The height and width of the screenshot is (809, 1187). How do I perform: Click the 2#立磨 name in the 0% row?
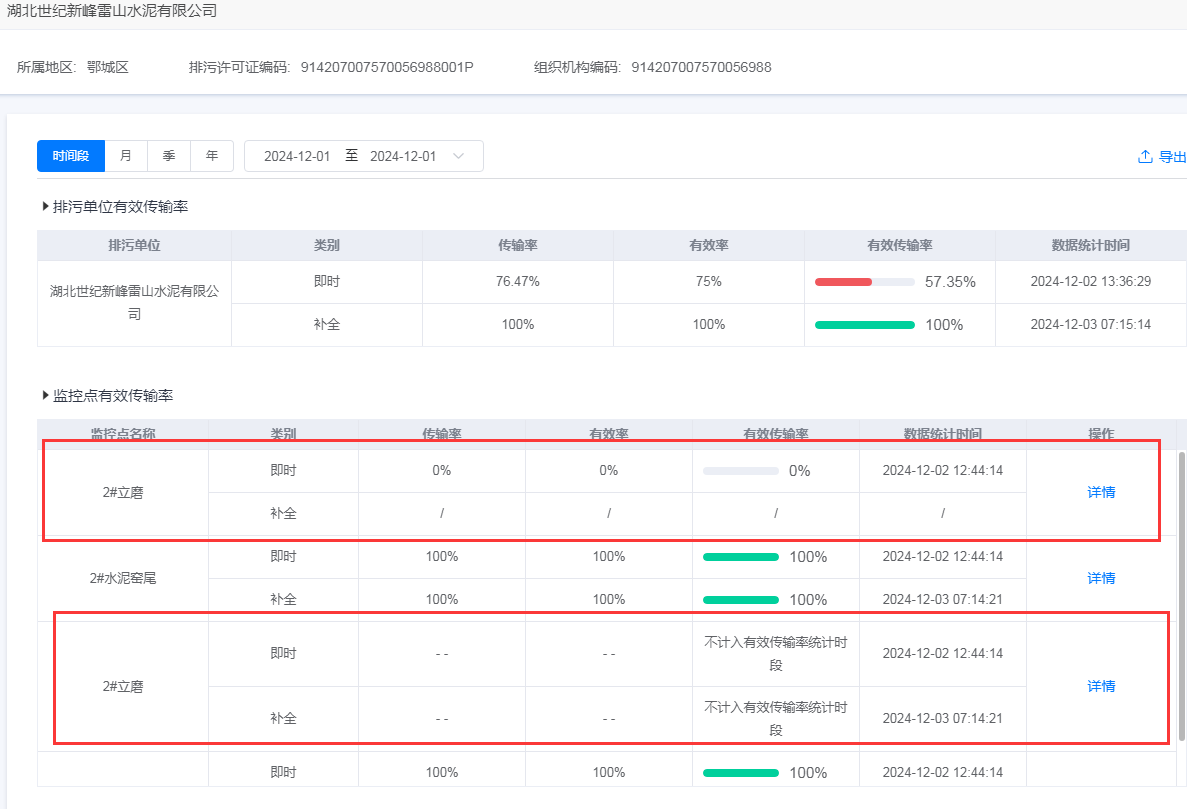123,492
